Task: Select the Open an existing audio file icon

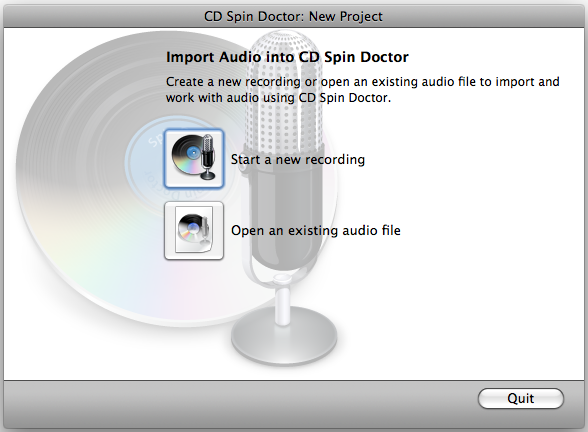Action: [194, 231]
